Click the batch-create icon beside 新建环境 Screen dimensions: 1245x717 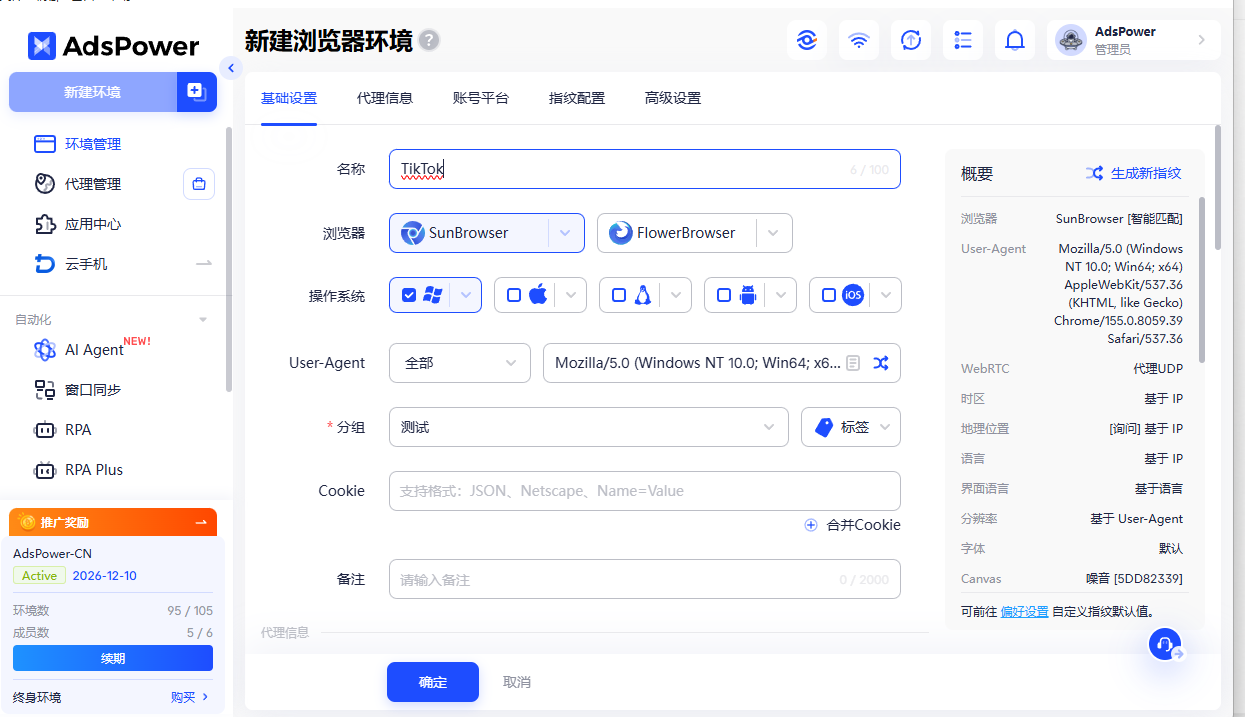(x=197, y=92)
